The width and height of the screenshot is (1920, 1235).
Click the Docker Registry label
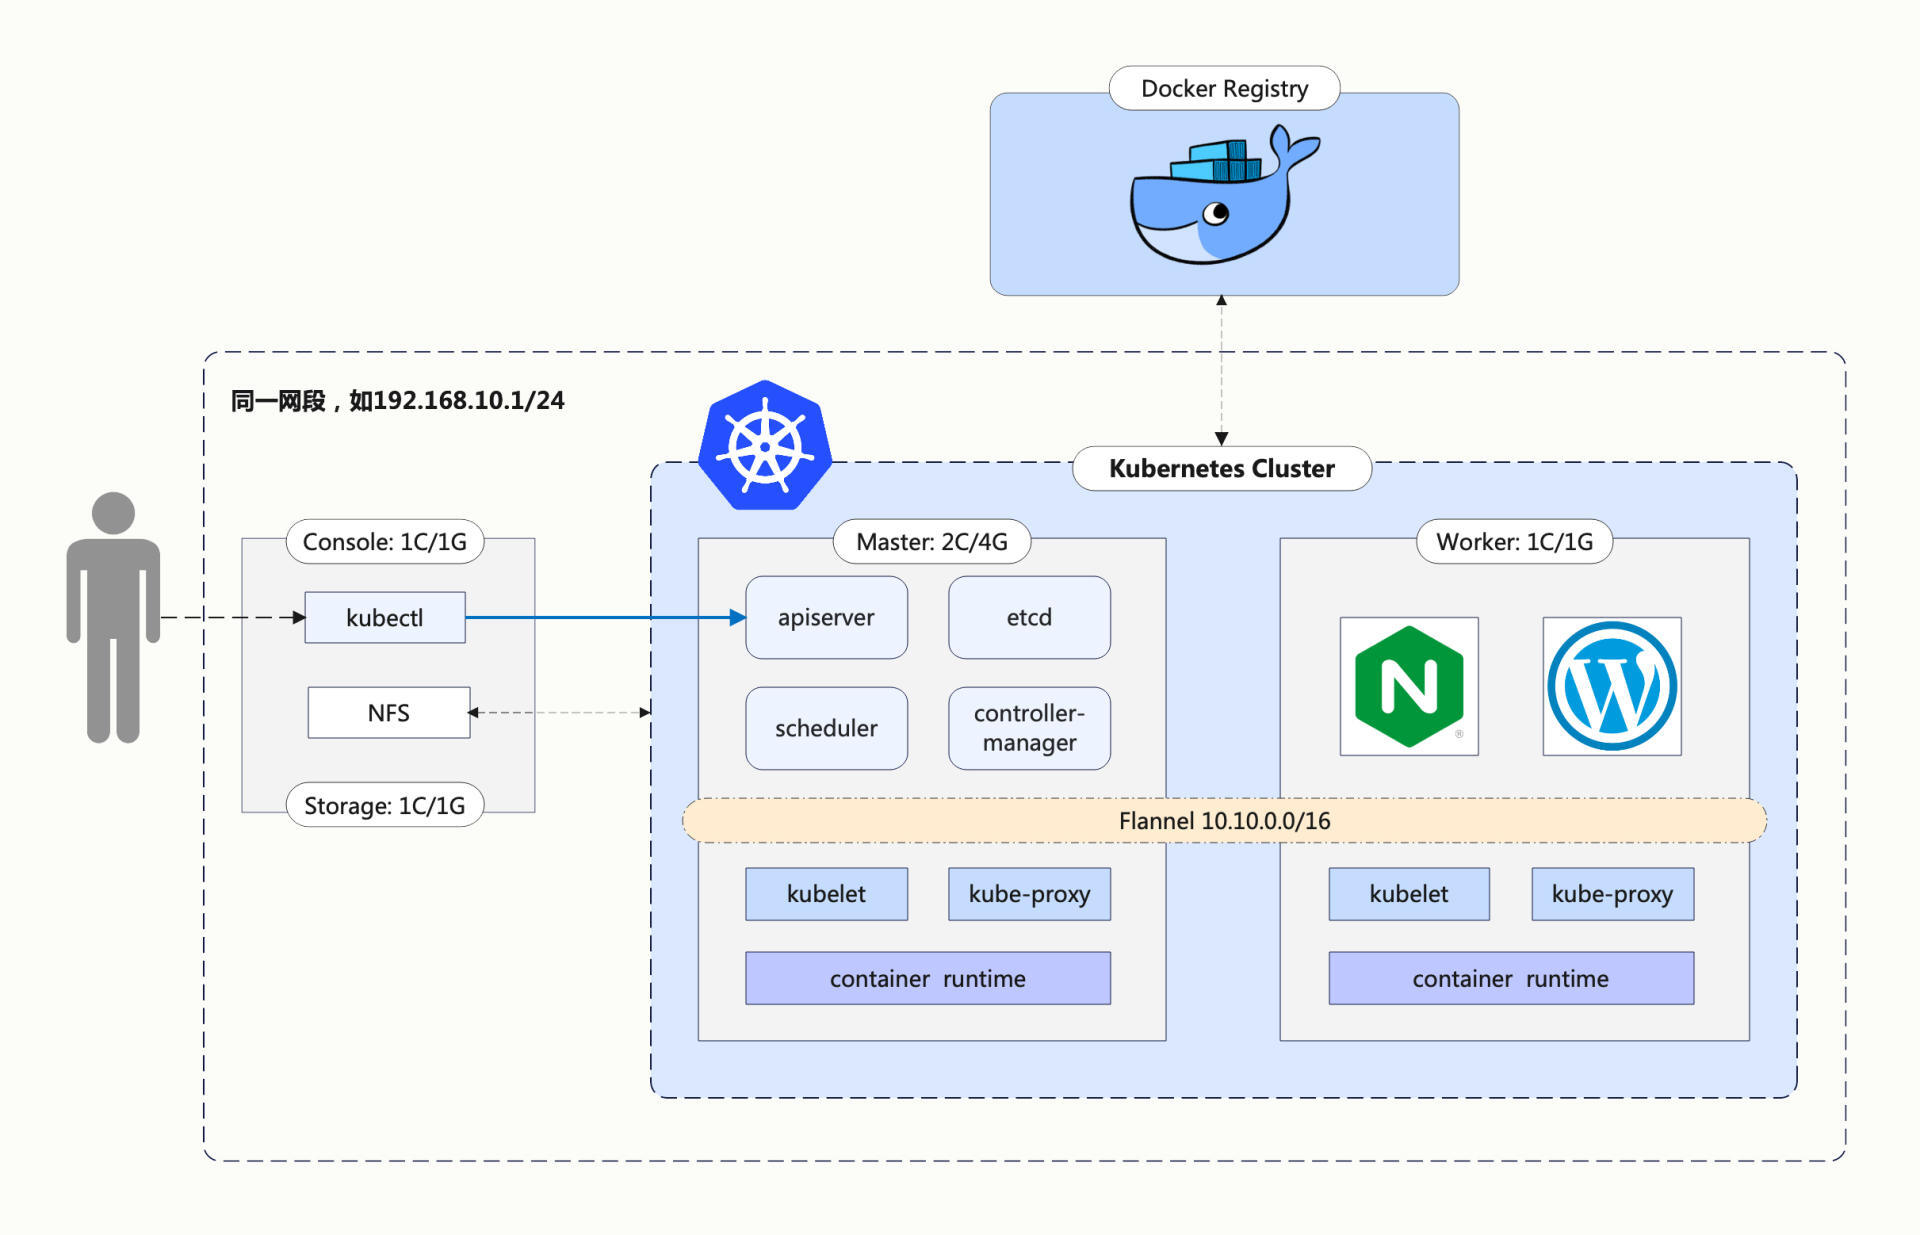tap(1224, 88)
